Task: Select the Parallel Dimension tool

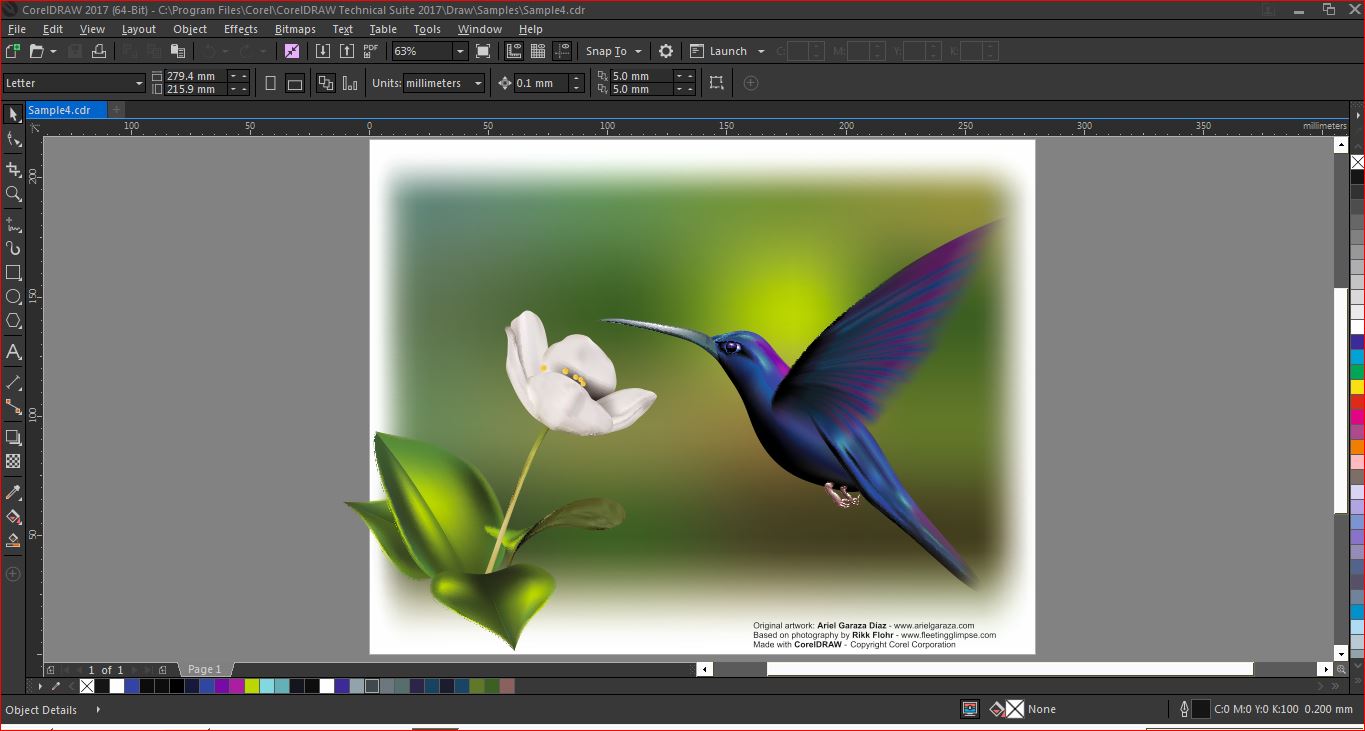Action: click(13, 383)
